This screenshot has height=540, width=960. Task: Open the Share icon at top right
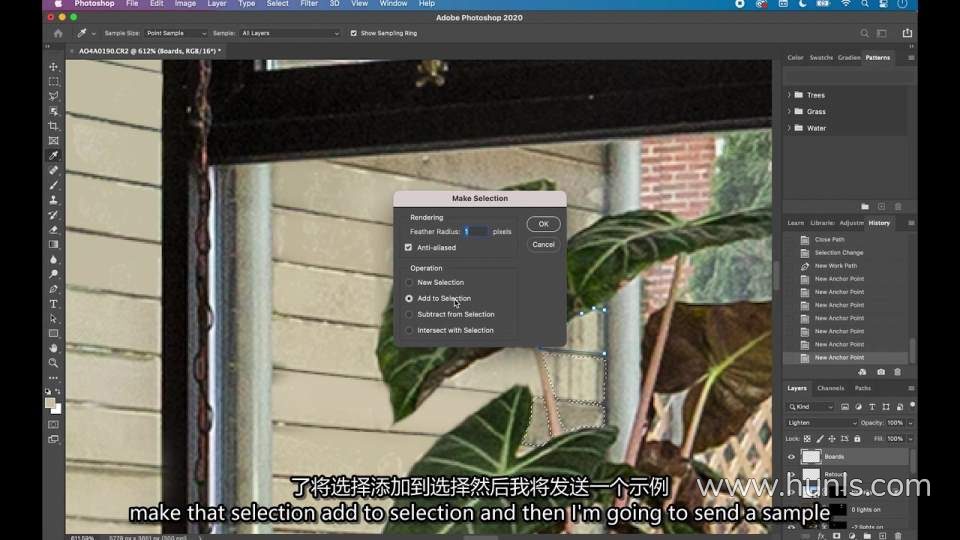pyautogui.click(x=907, y=33)
